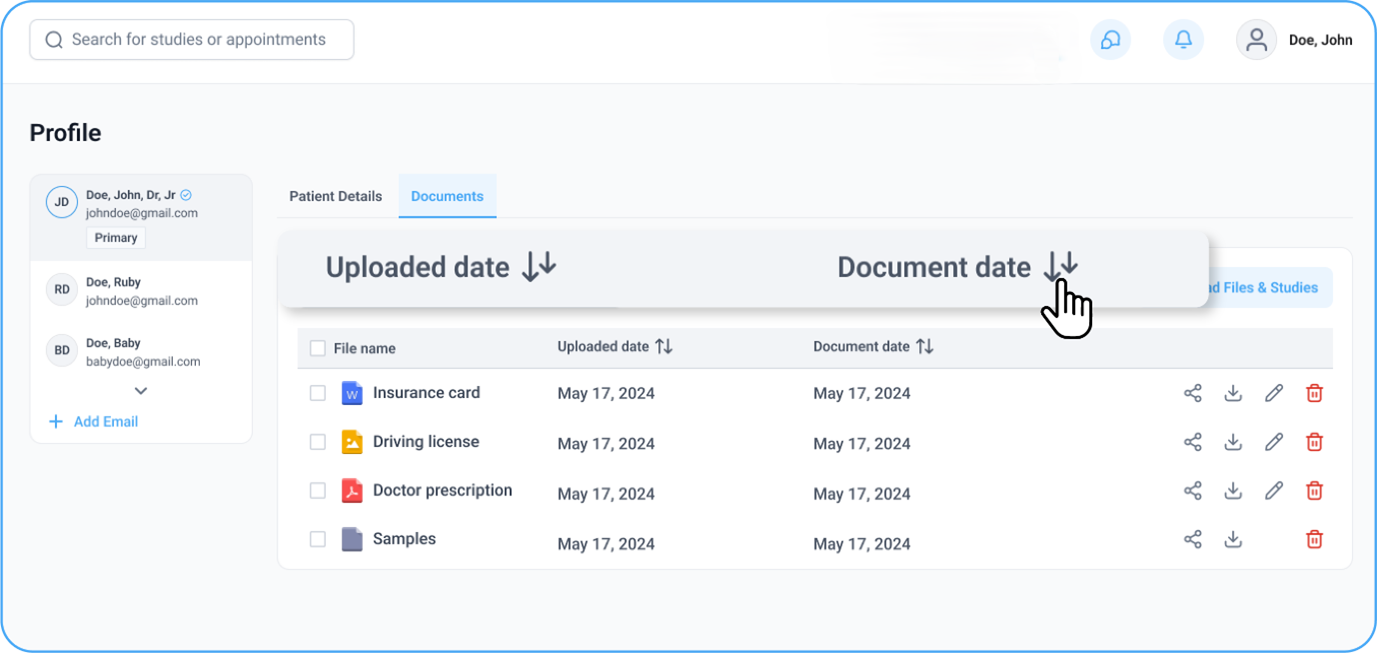Tick the Insurance card checkbox
Screen dimensions: 1377x653
(x=318, y=393)
